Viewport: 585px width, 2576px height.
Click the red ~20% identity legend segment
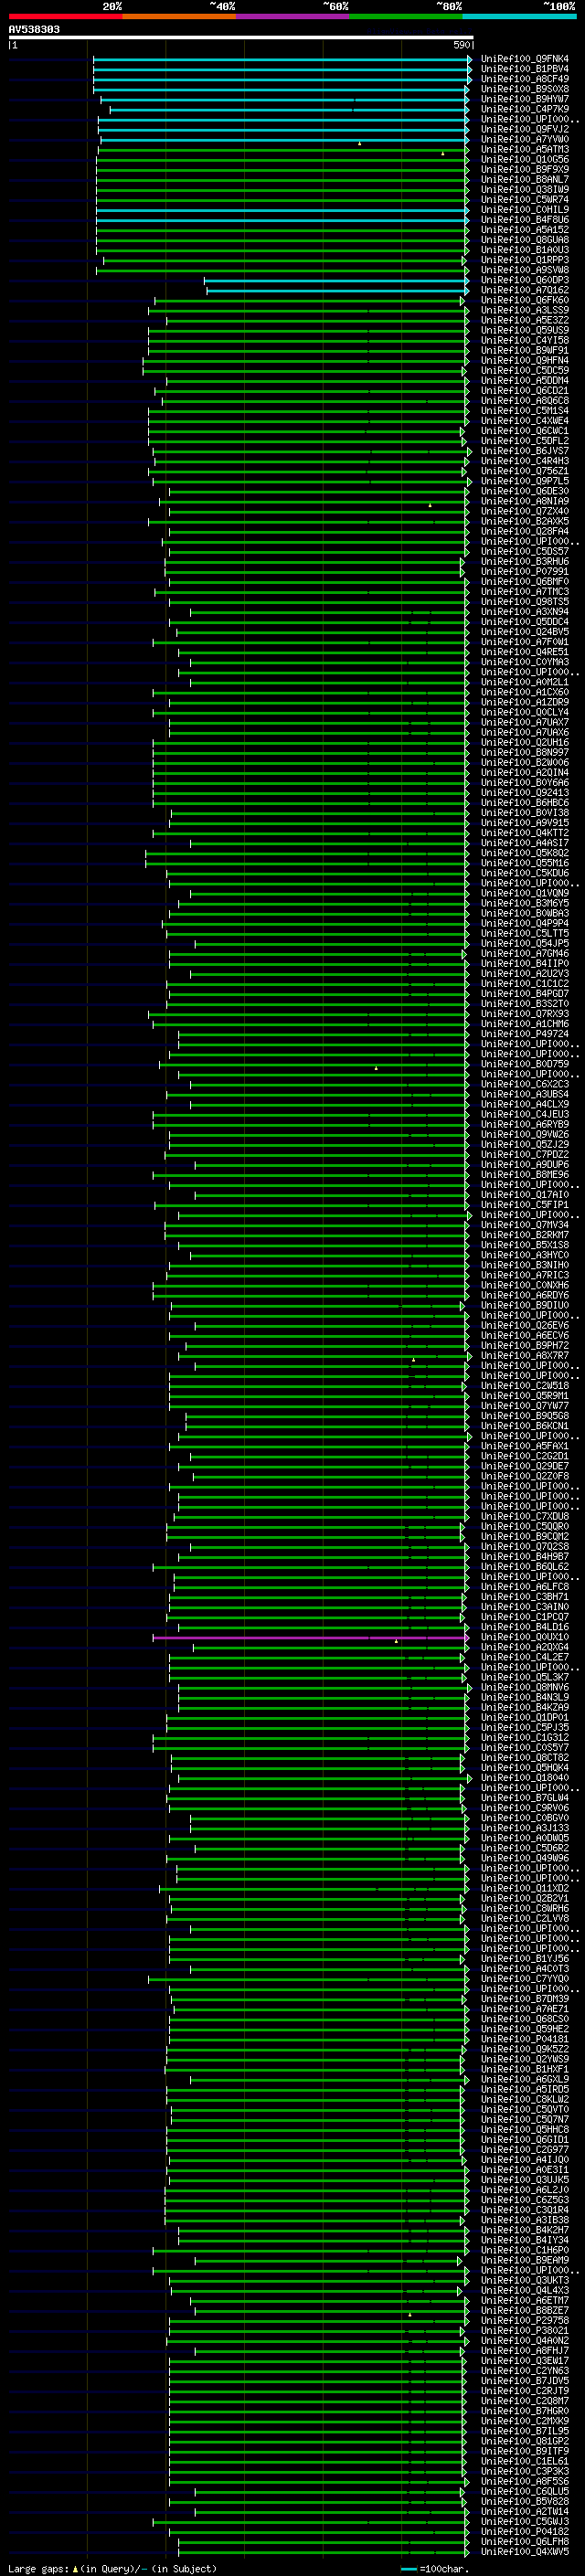tap(65, 16)
